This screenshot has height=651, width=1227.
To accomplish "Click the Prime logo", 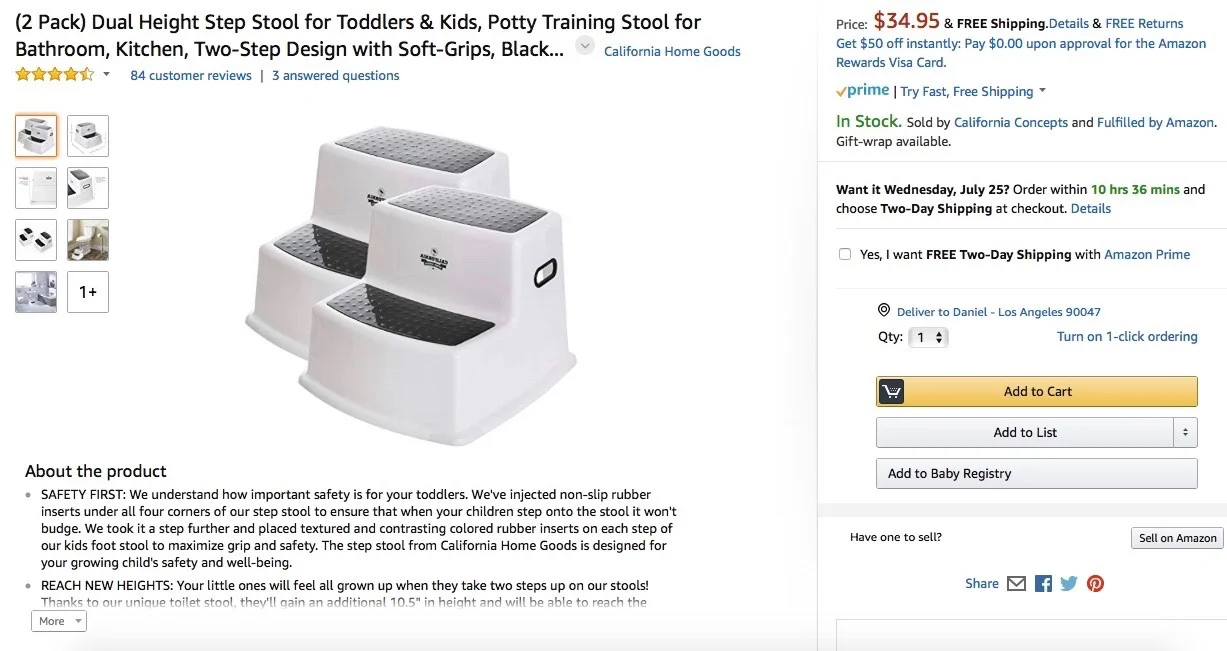I will 863,91.
